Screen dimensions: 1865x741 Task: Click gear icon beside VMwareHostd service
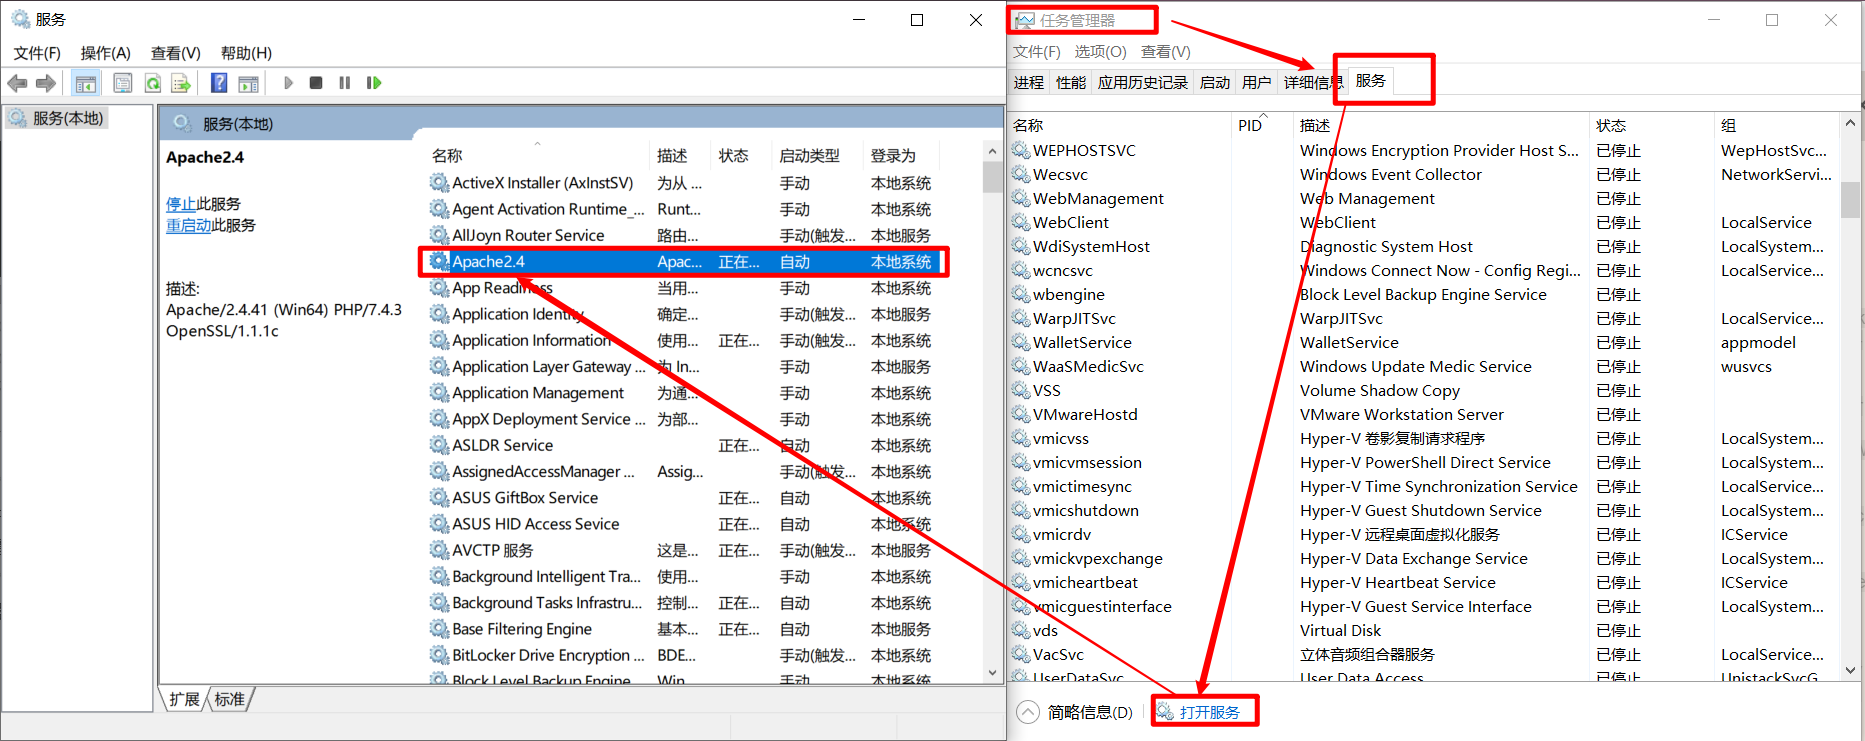coord(1021,414)
